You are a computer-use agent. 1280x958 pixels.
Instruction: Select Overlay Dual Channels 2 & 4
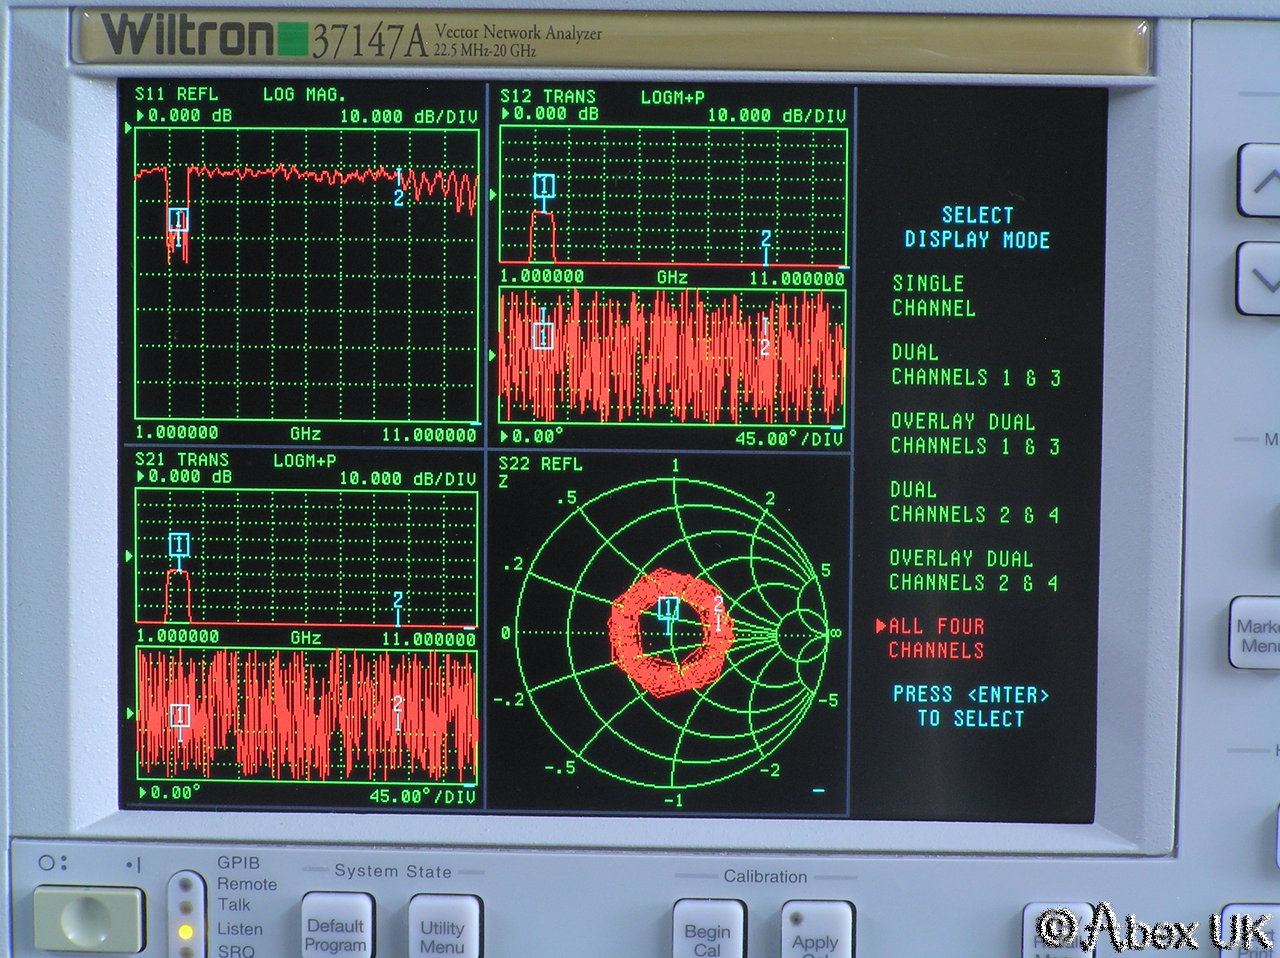click(974, 571)
